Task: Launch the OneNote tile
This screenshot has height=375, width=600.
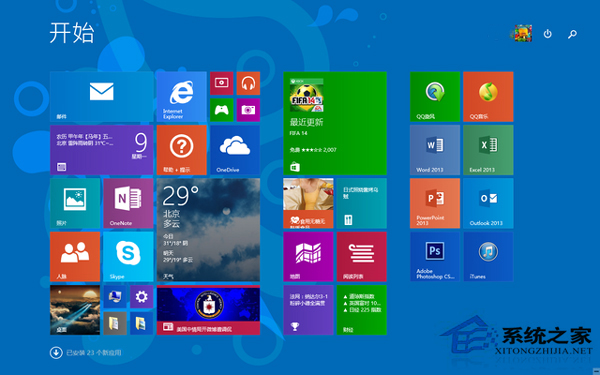Action: (x=128, y=203)
